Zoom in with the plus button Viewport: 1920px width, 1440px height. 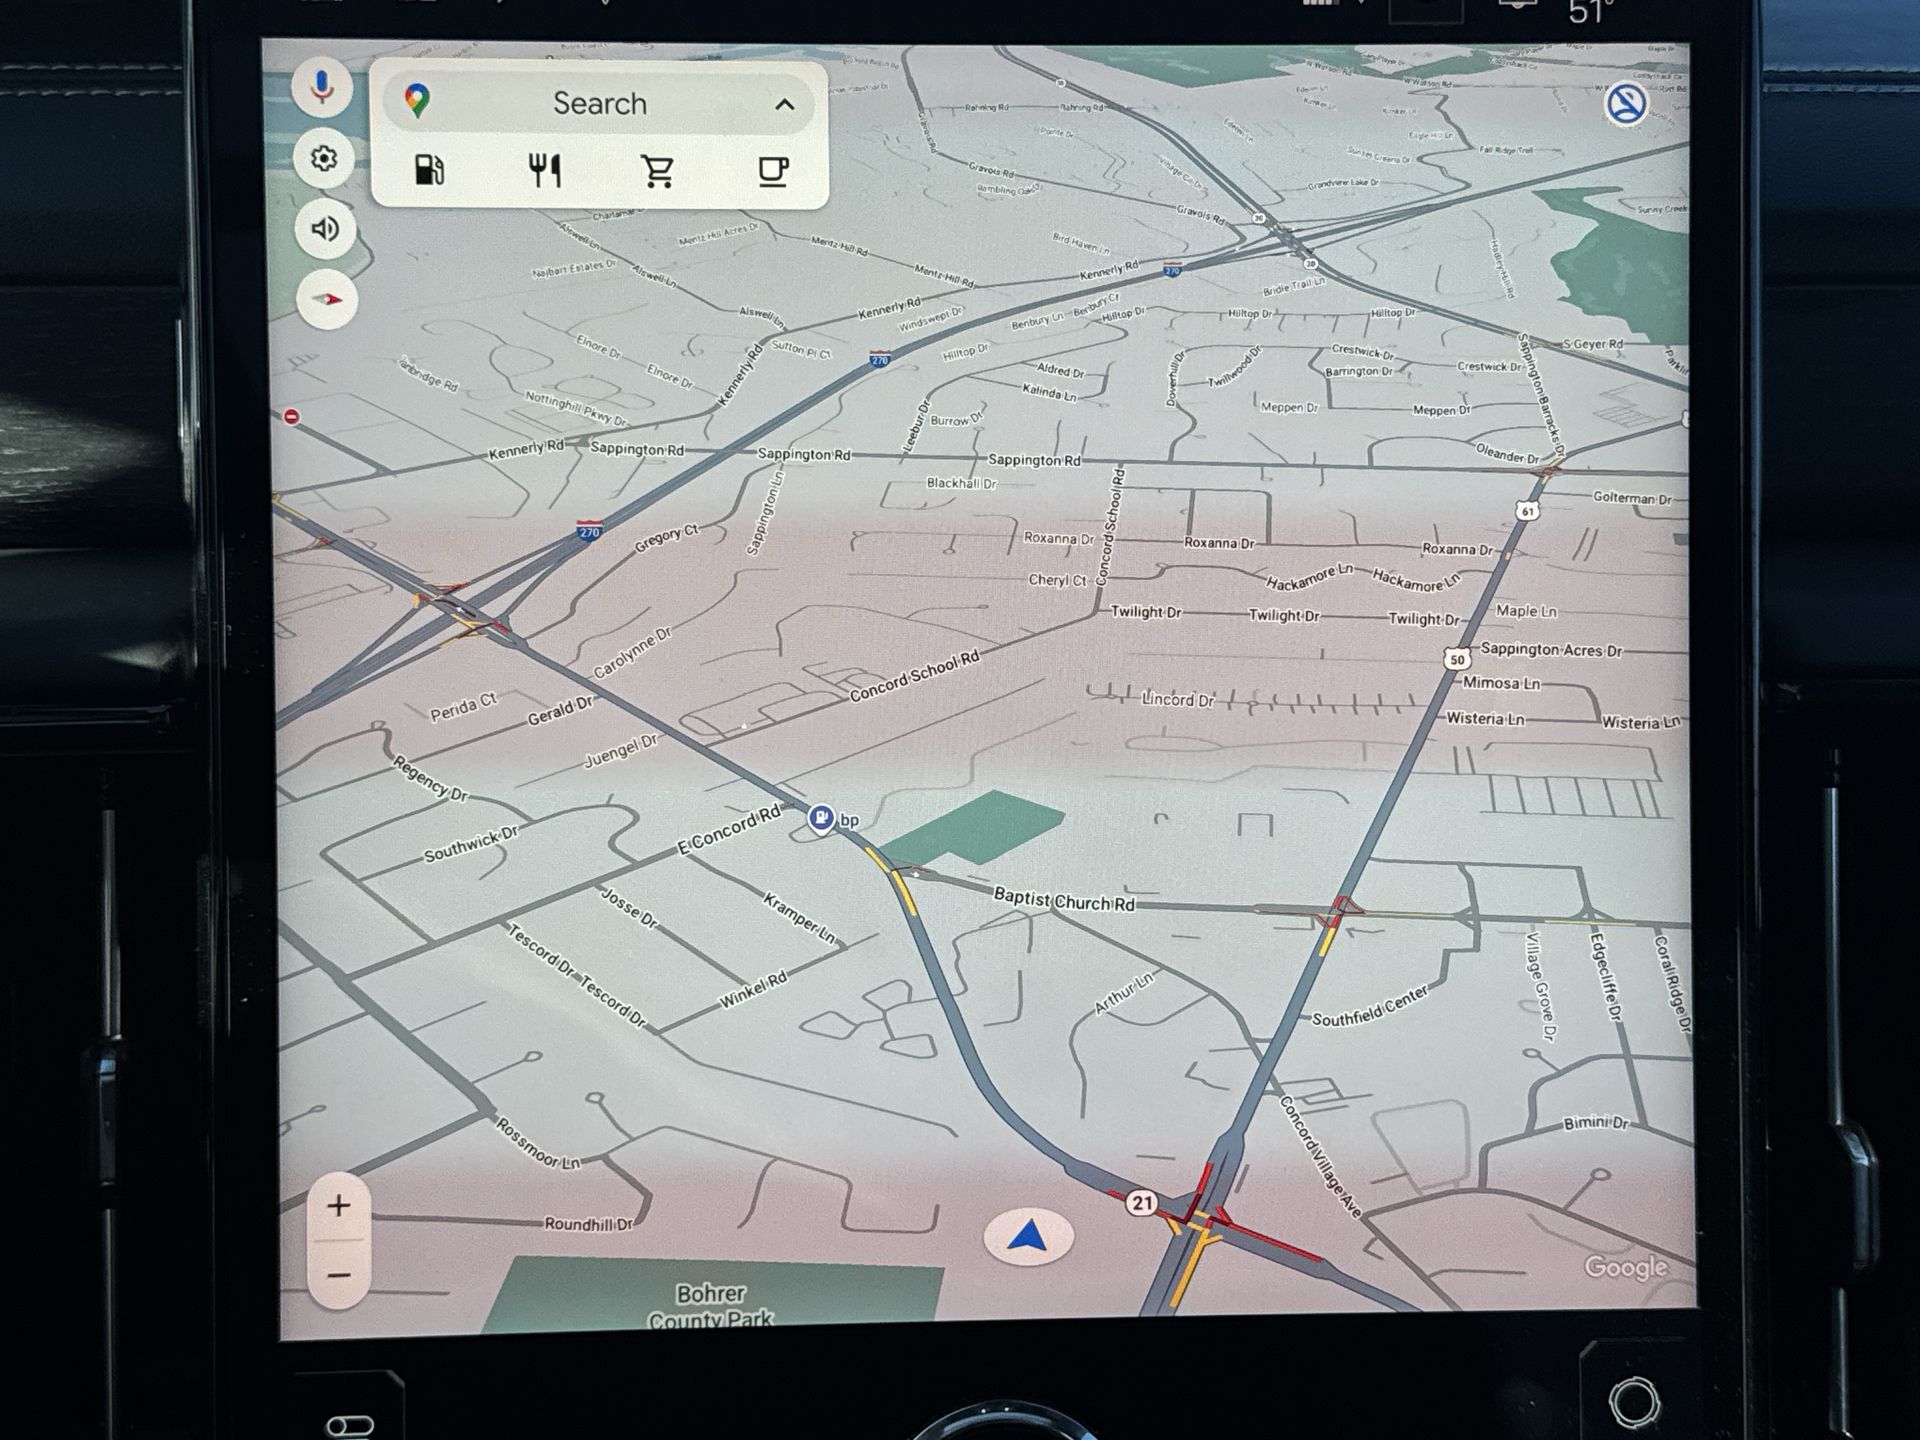(338, 1206)
